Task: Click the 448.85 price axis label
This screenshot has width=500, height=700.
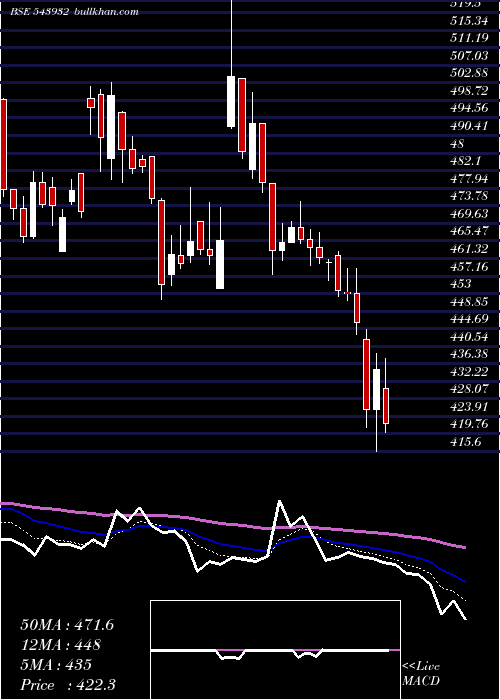Action: click(469, 302)
